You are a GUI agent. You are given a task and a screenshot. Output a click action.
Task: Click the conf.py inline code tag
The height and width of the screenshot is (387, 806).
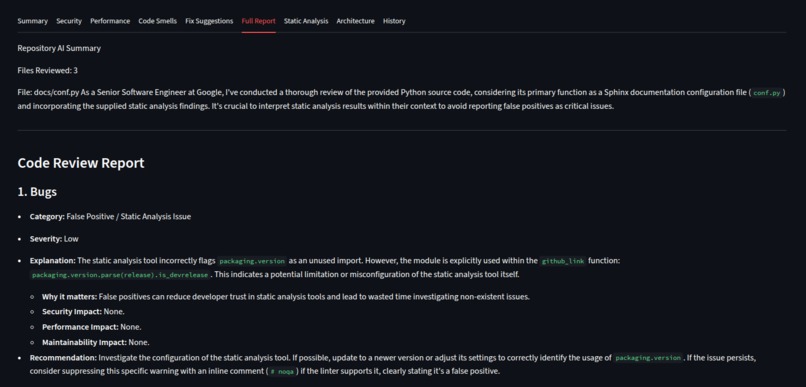(766, 93)
